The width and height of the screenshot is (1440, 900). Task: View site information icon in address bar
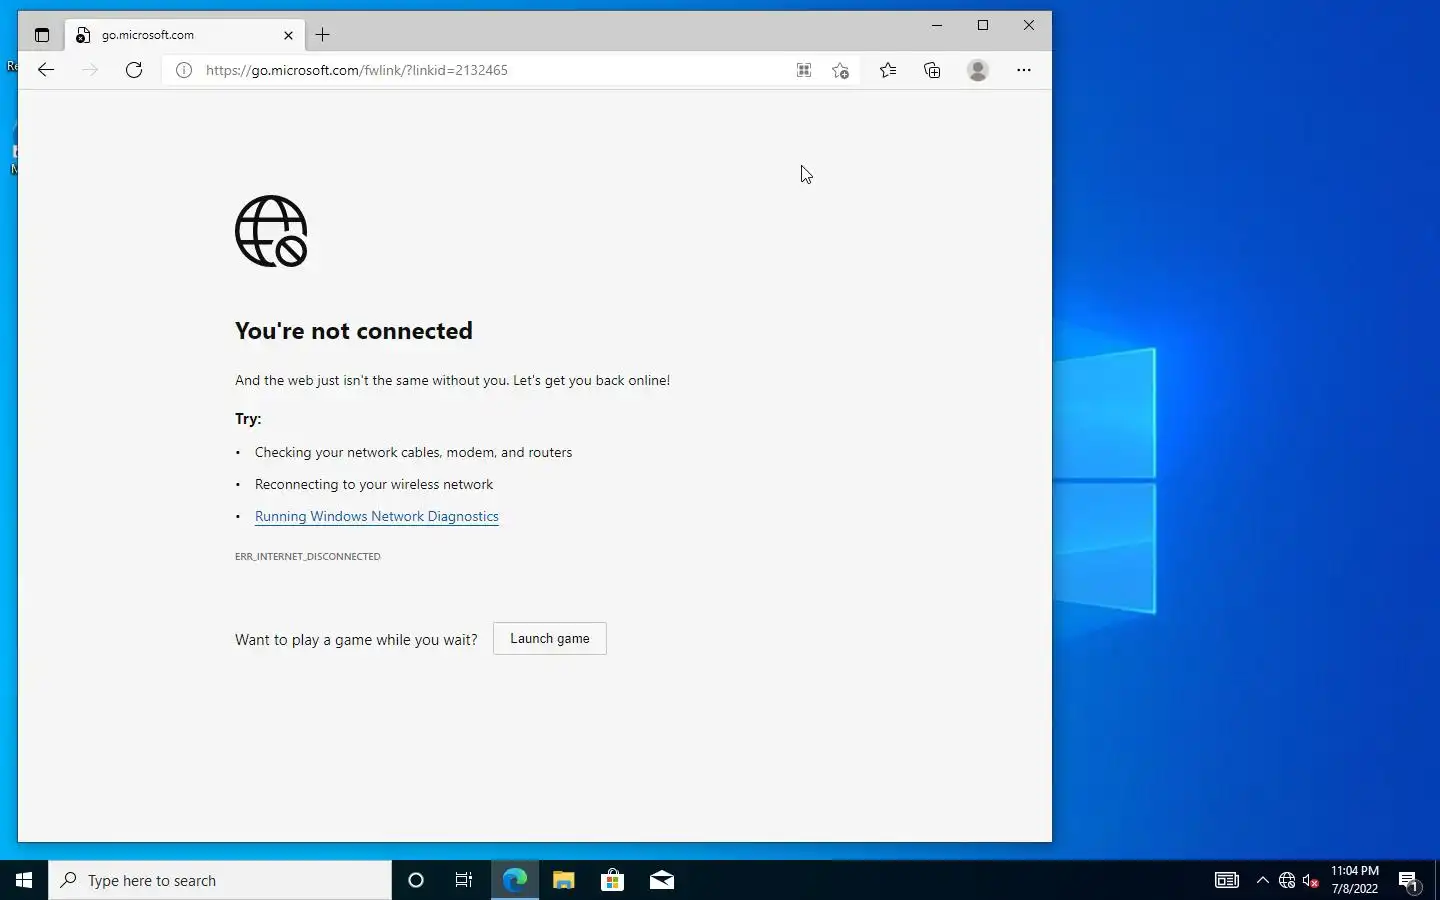coord(184,70)
